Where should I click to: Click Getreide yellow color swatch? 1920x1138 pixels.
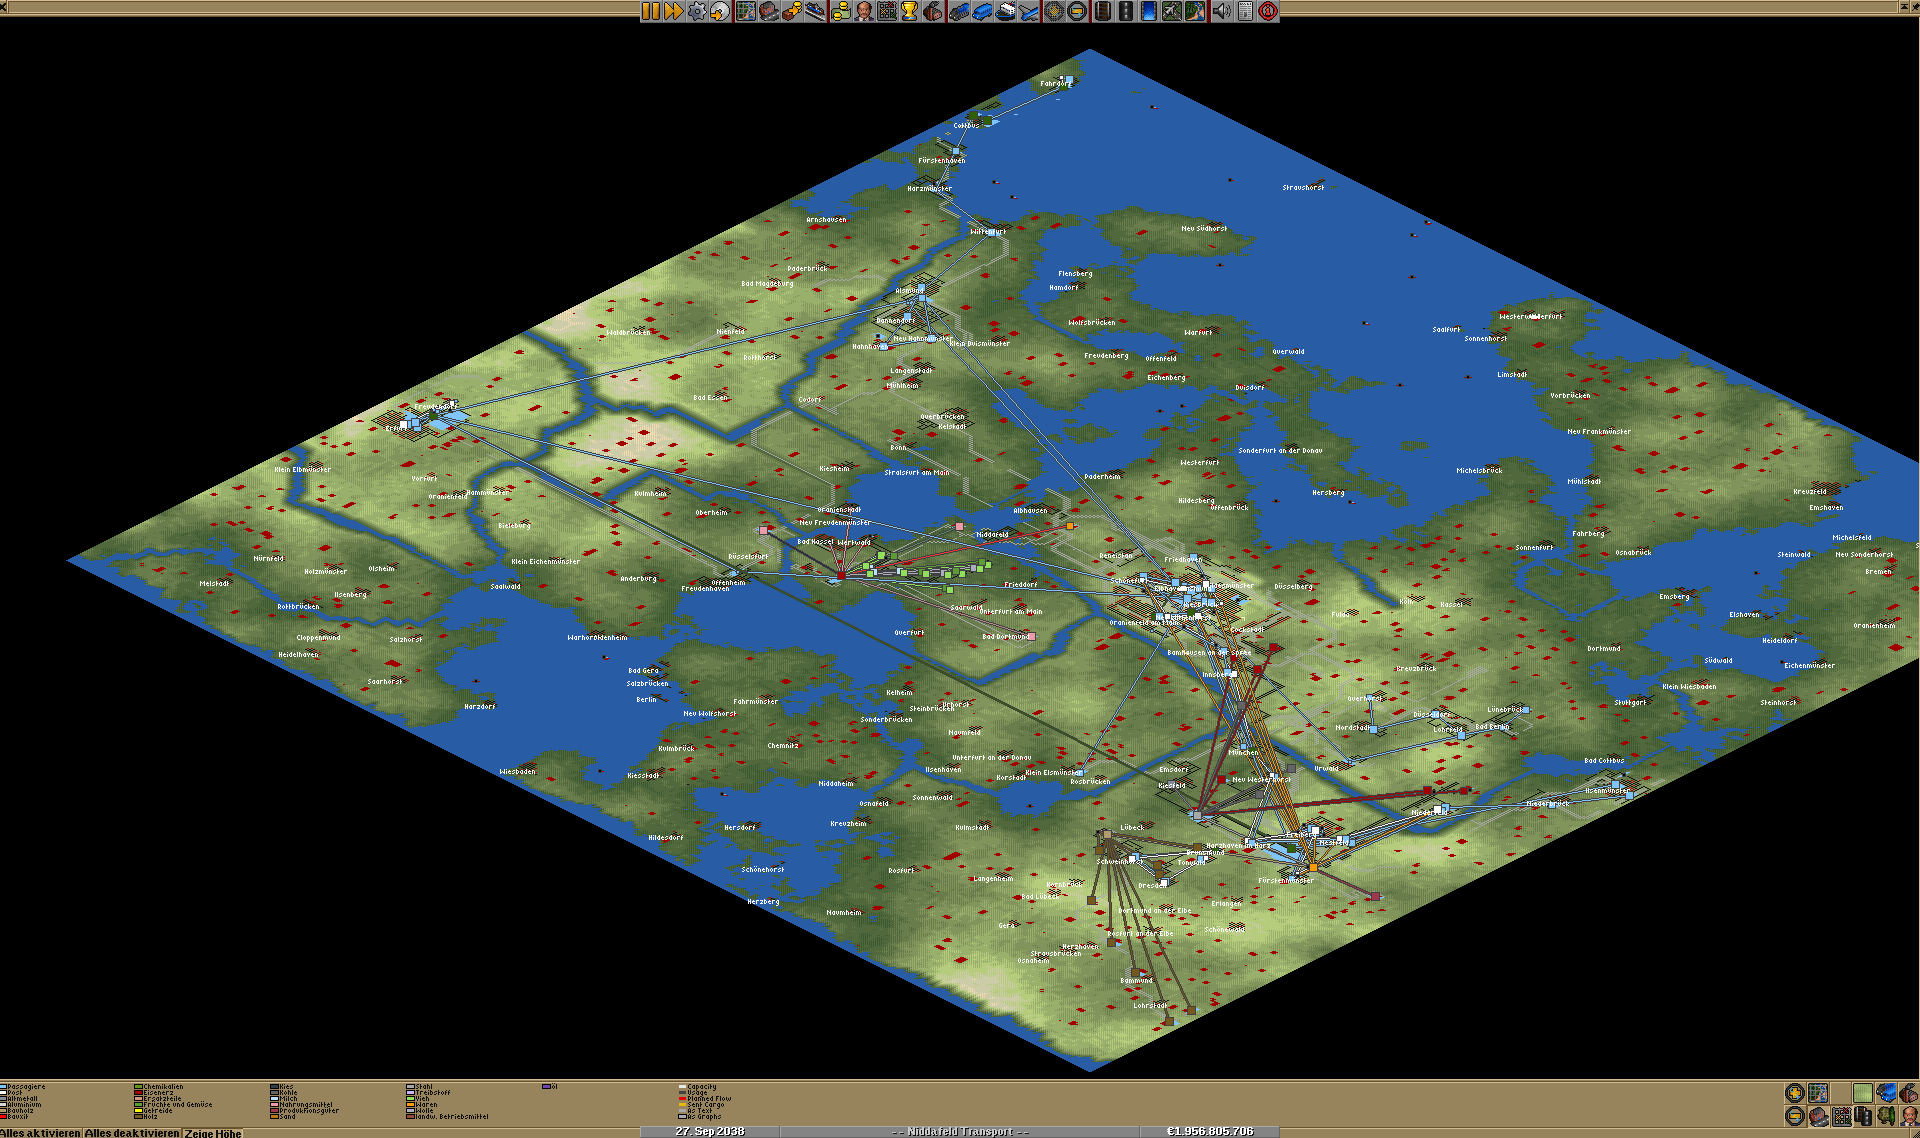(138, 1110)
